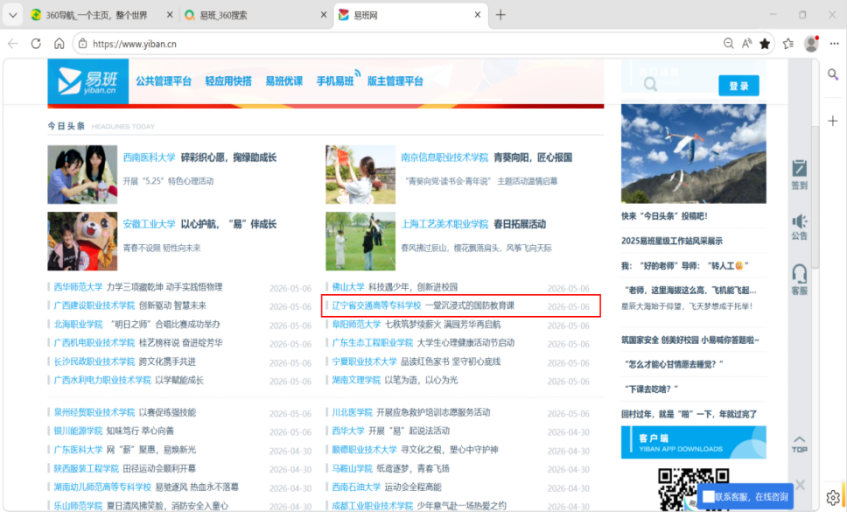Close the 易班网 tab

point(478,15)
